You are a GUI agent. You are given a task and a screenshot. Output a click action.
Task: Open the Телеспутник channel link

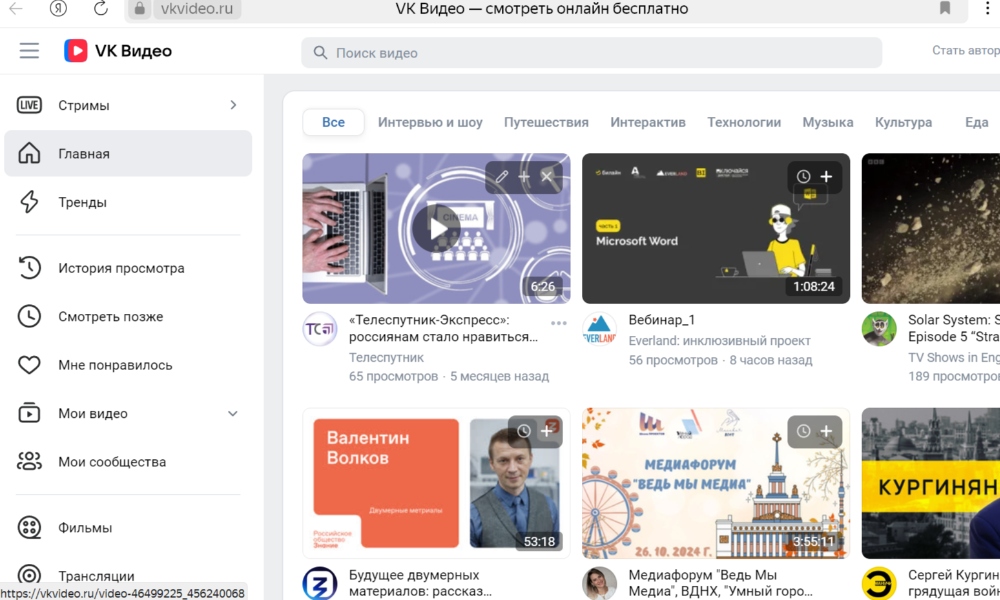click(x=386, y=358)
